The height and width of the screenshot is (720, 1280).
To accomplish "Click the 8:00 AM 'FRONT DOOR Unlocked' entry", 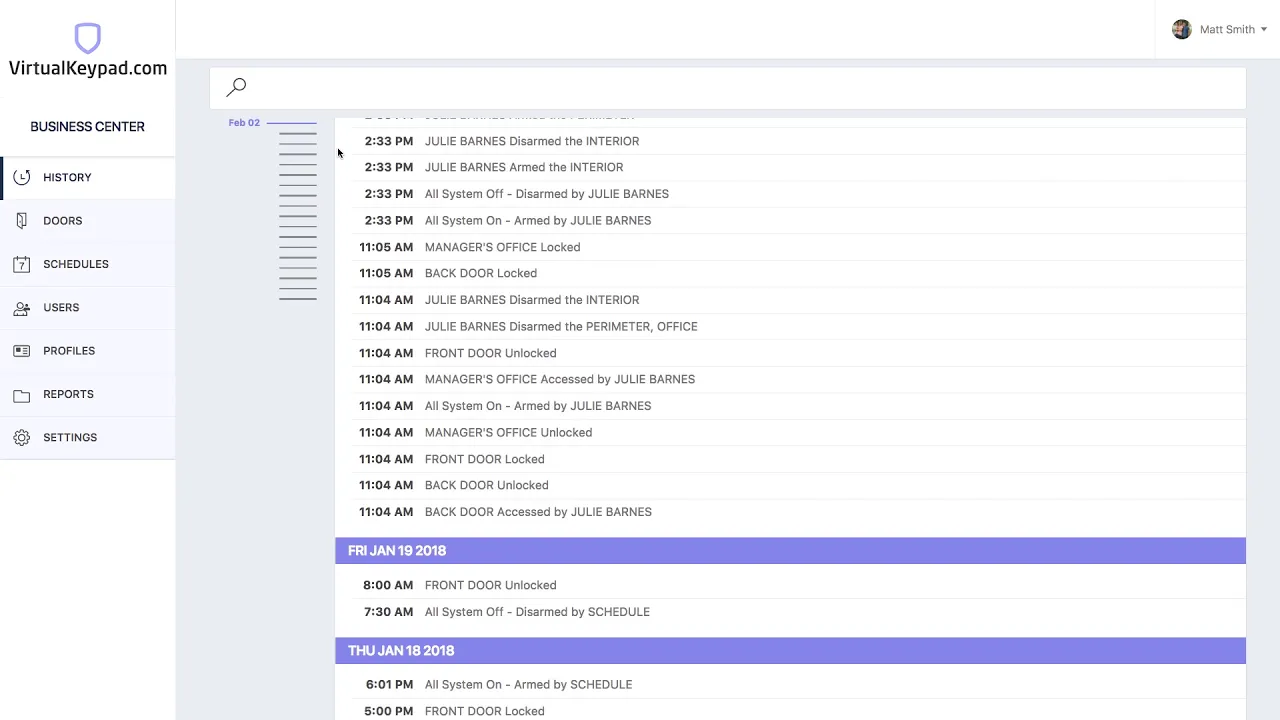I will coord(490,585).
